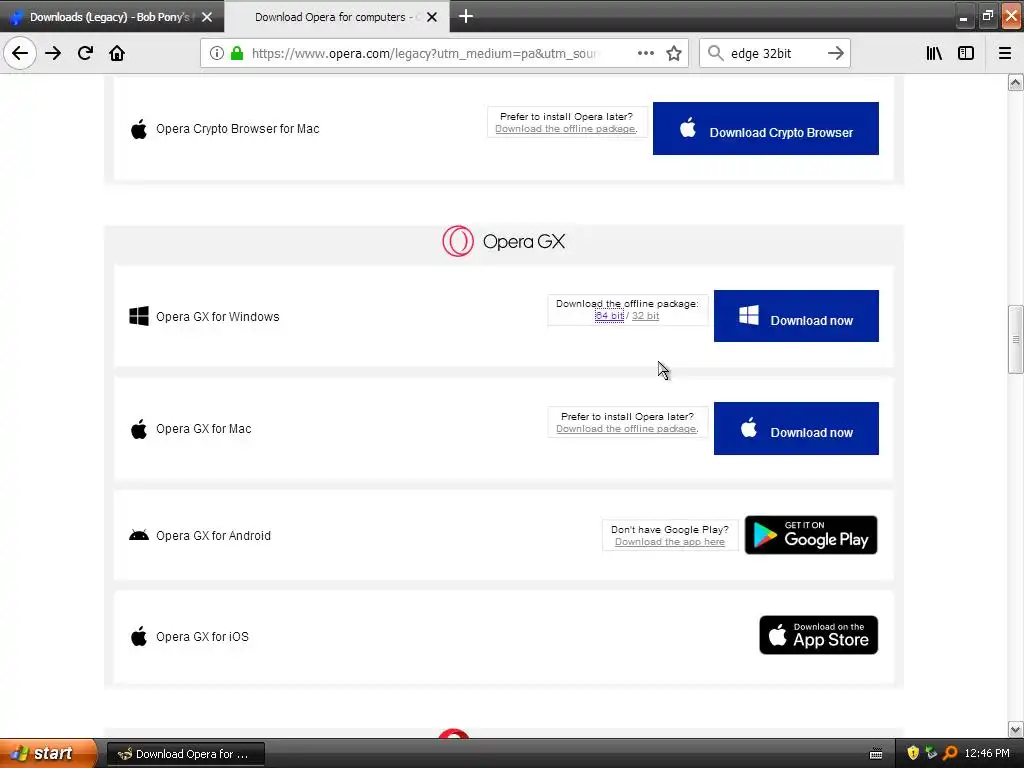Open the home page
1024x768 pixels.
[x=117, y=53]
